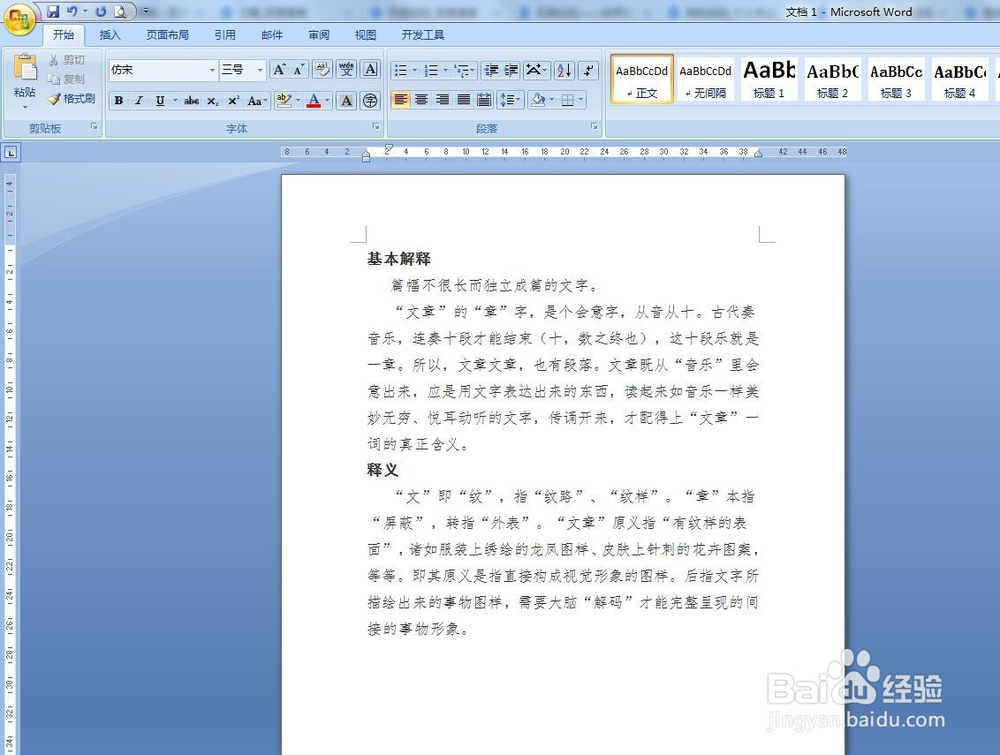Center-align the paragraph
The width and height of the screenshot is (1000, 755).
pyautogui.click(x=421, y=100)
